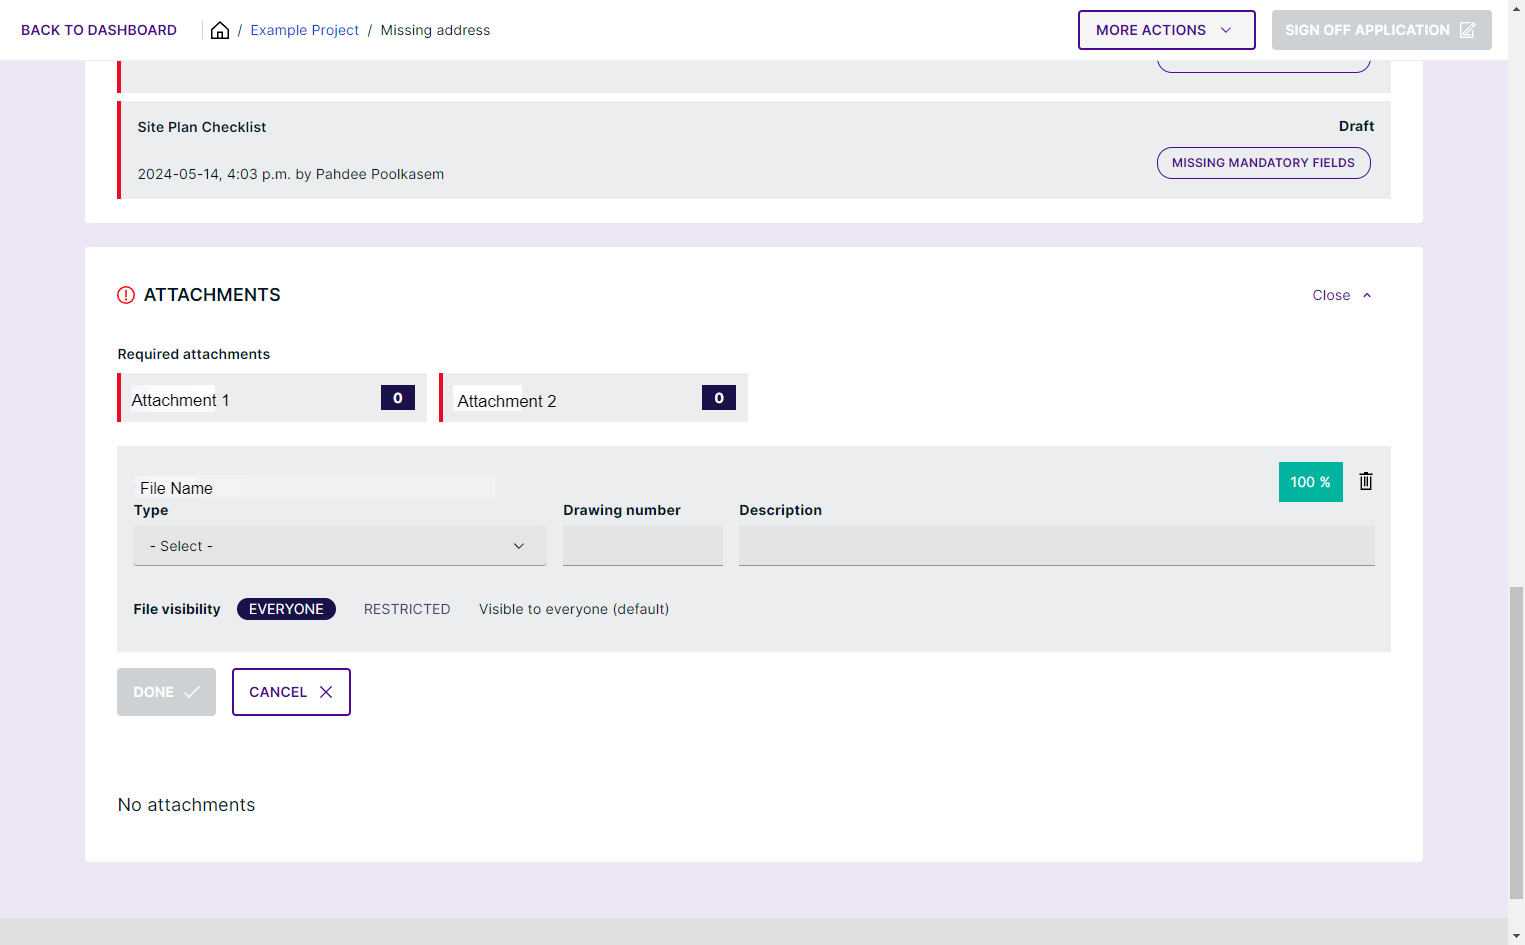Click the 'No attachments' text
The width and height of the screenshot is (1525, 945).
(186, 805)
